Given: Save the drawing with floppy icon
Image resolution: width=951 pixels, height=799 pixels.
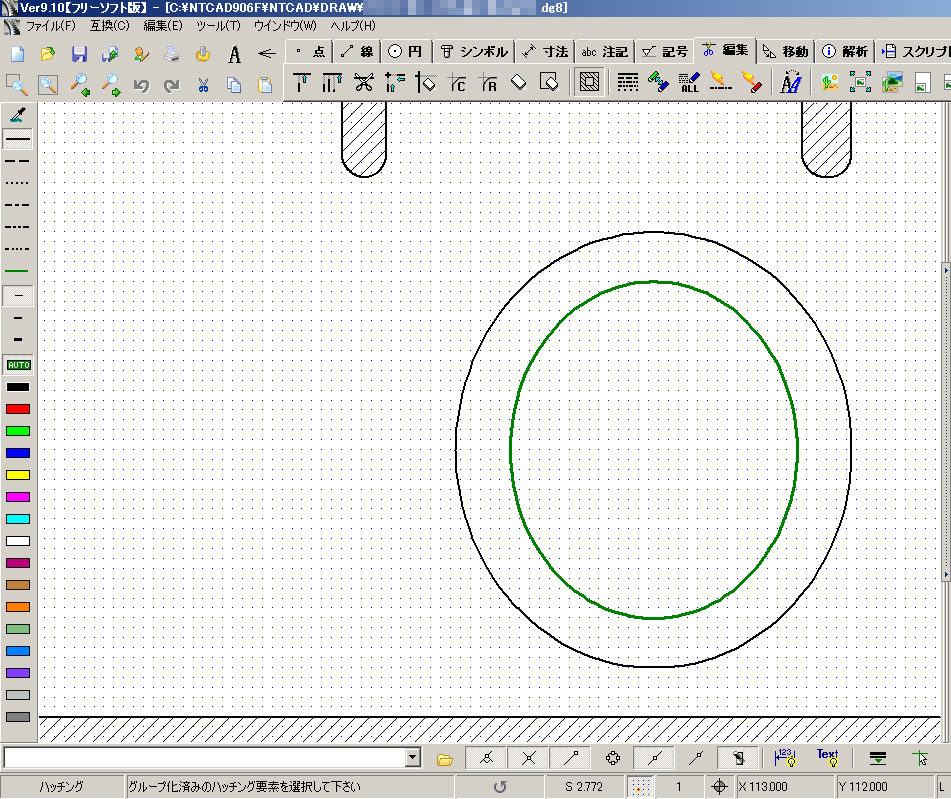Looking at the screenshot, I should [x=79, y=54].
